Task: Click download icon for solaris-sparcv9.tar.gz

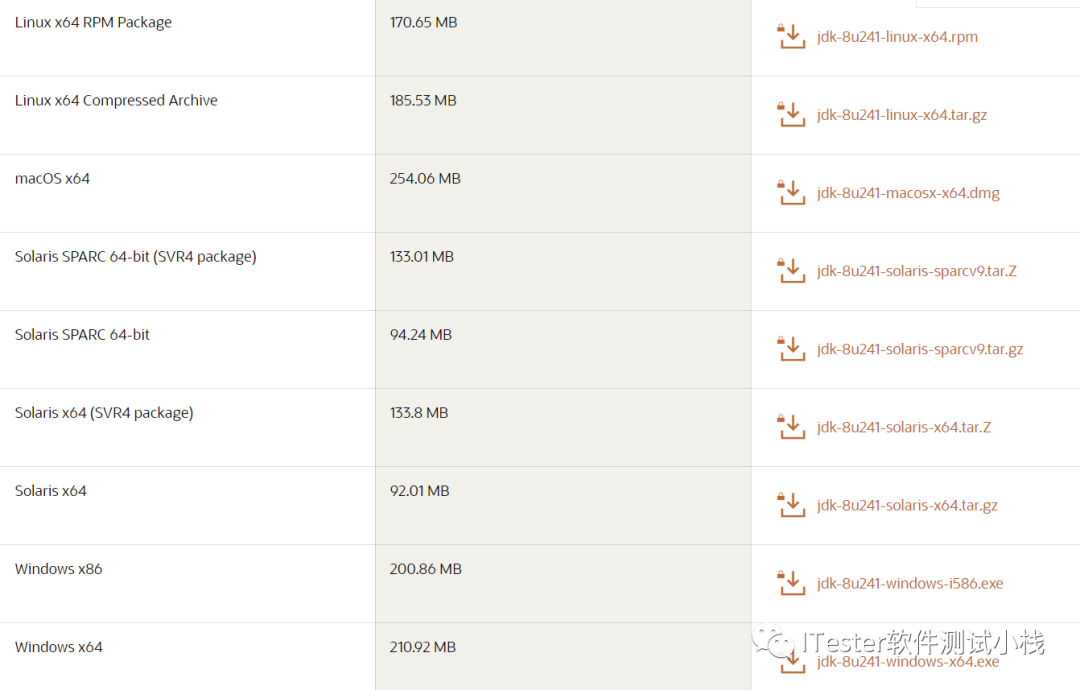Action: 791,348
